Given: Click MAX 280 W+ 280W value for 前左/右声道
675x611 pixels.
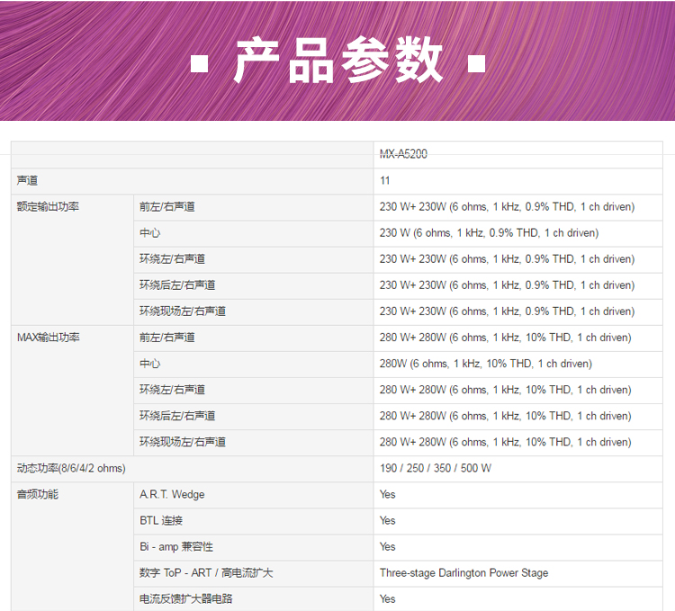Looking at the screenshot, I should click(x=505, y=337).
